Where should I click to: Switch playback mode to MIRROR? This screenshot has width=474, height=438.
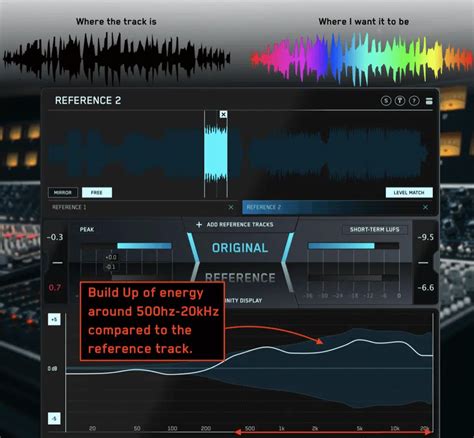tap(63, 192)
